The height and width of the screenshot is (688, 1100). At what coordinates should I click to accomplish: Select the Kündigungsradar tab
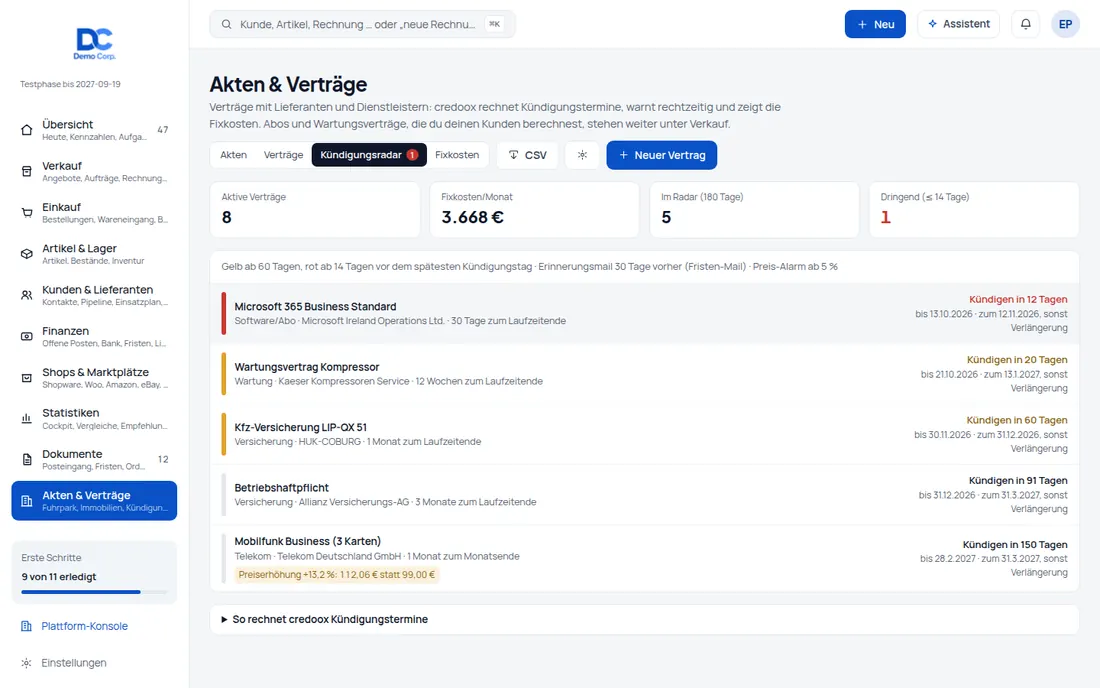coord(369,155)
